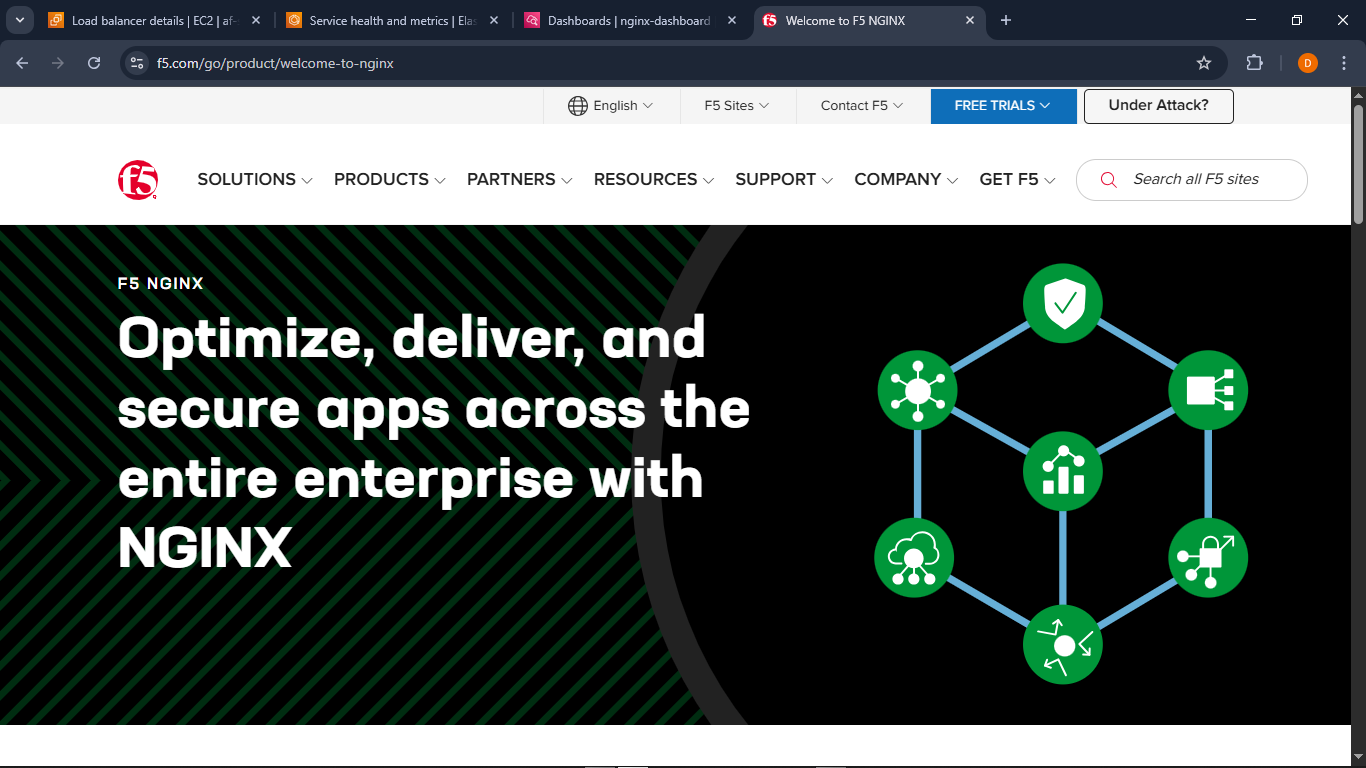Bookmark this page with the star icon
This screenshot has width=1366, height=768.
1204,62
